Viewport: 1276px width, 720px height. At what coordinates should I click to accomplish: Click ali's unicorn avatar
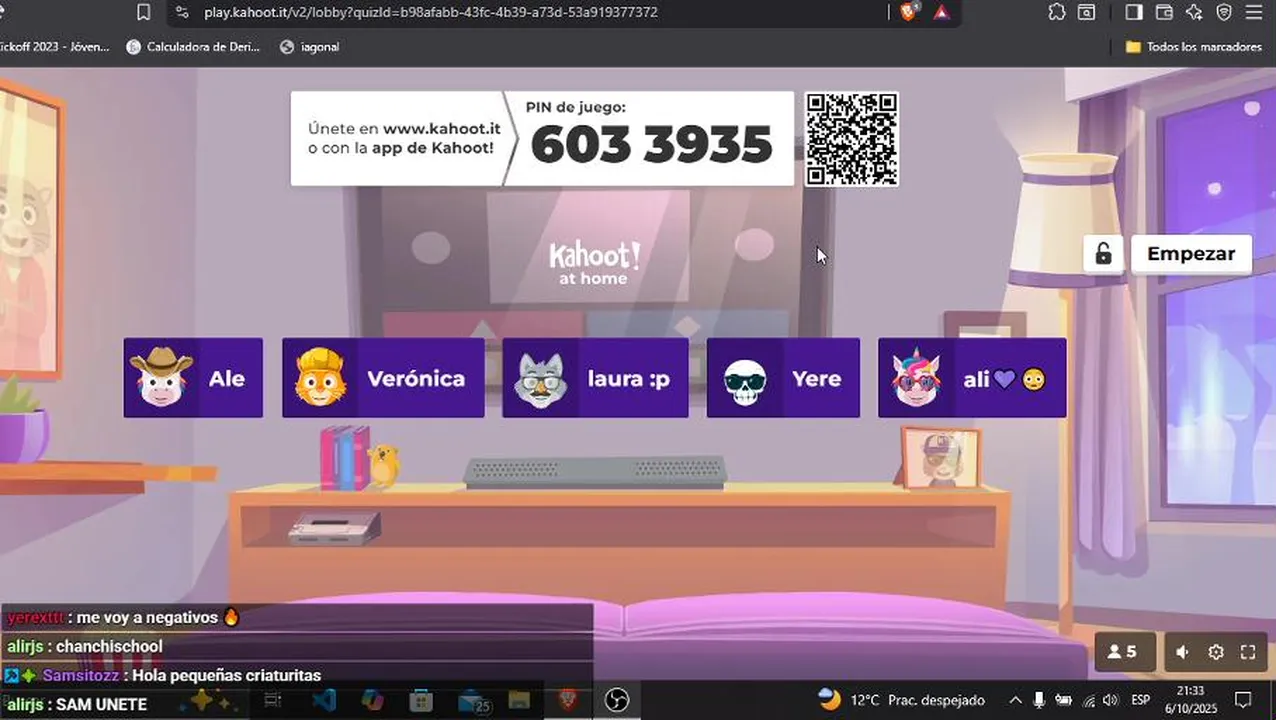coord(915,378)
